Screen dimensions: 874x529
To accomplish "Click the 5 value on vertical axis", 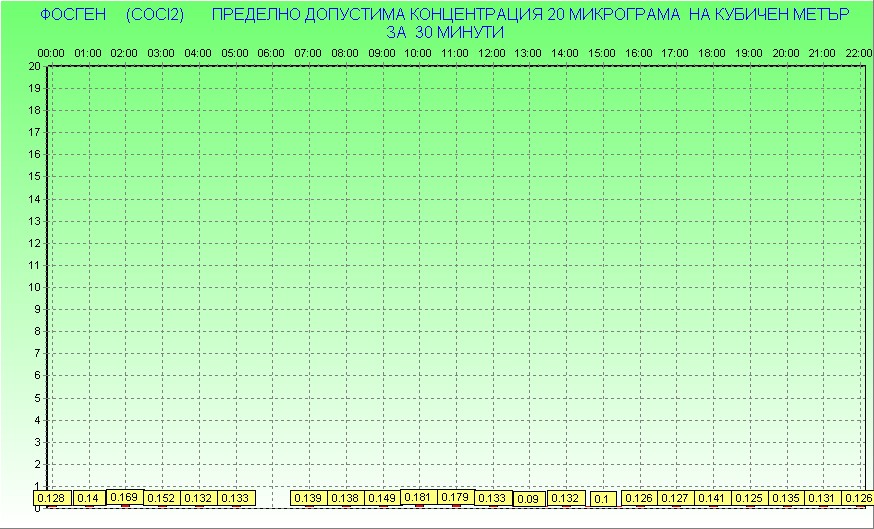I will point(37,398).
